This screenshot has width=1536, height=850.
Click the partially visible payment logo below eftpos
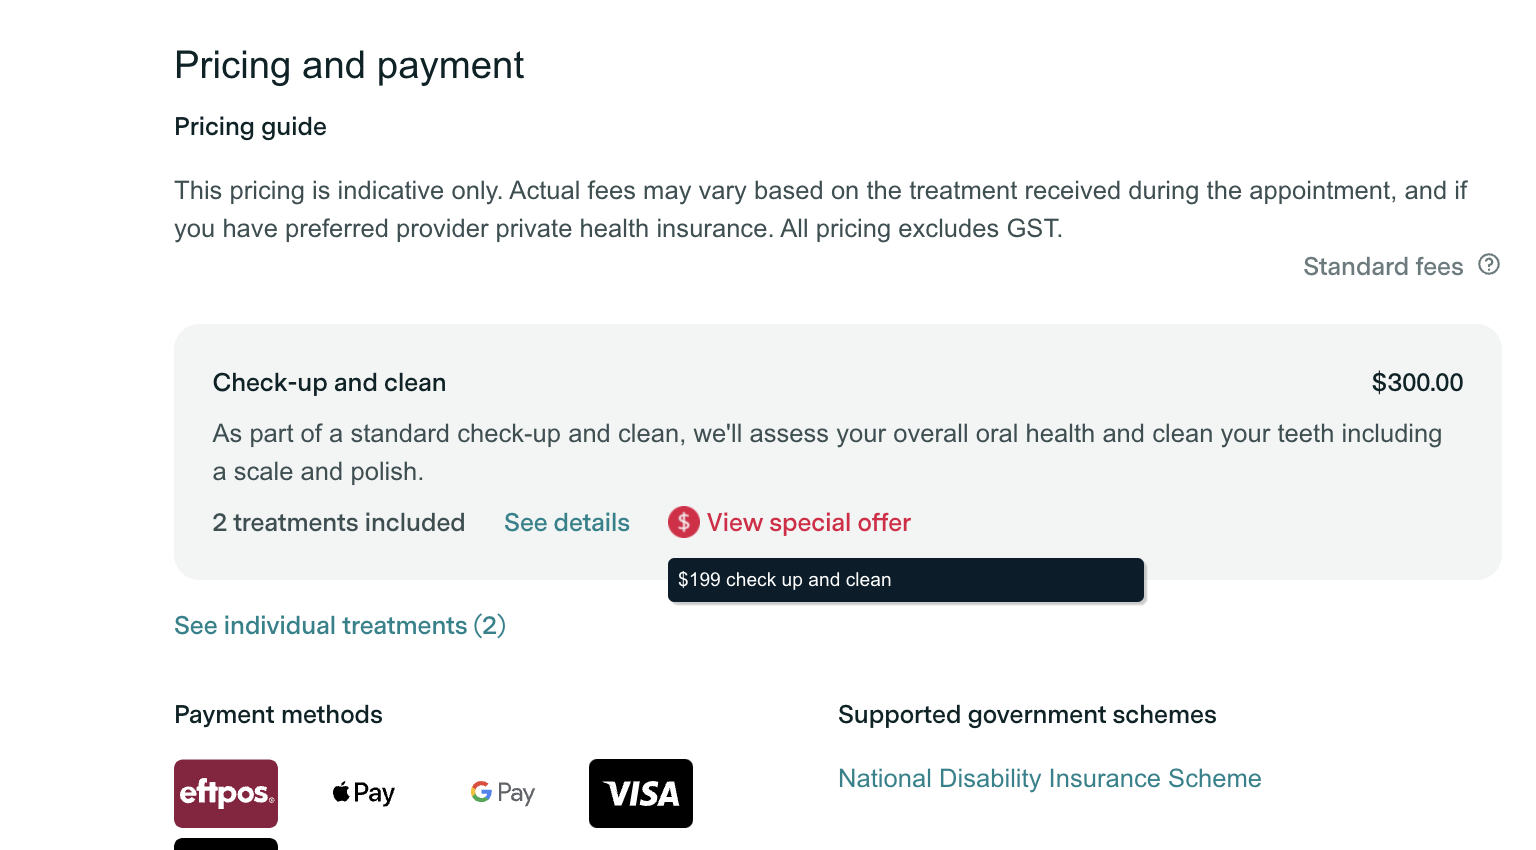pos(226,844)
